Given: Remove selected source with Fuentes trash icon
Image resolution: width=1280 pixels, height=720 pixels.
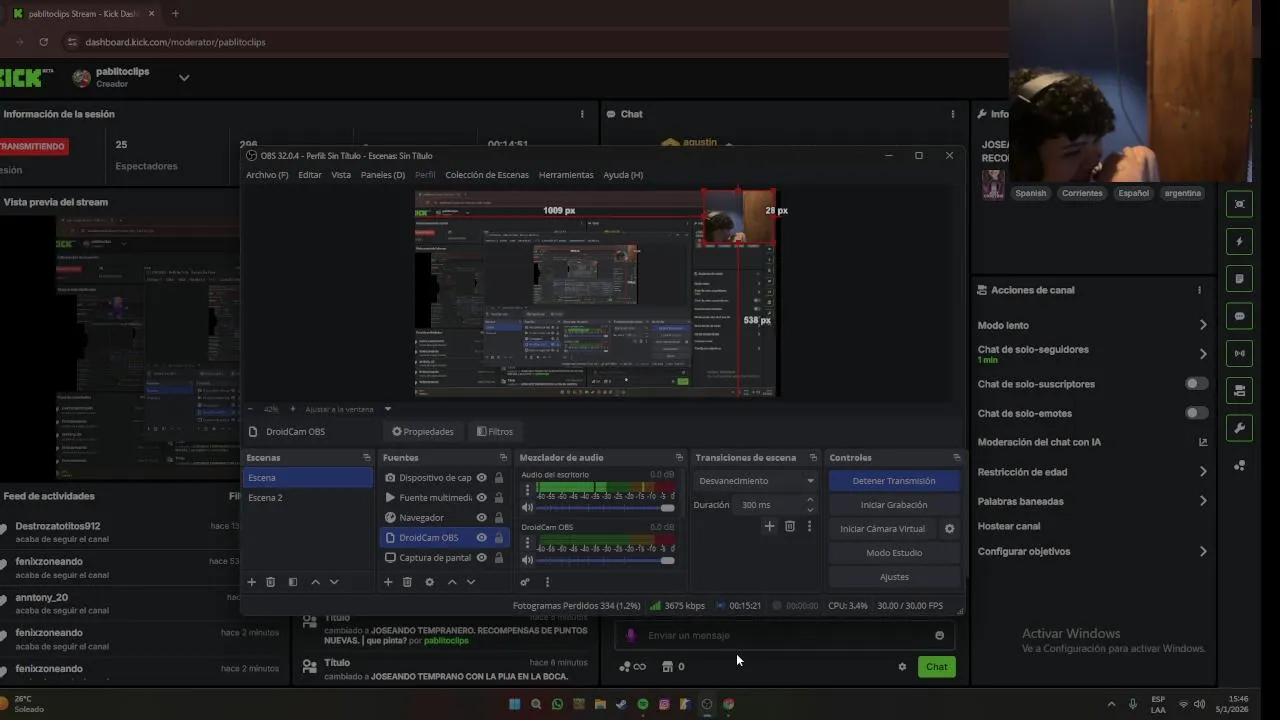Looking at the screenshot, I should point(407,582).
